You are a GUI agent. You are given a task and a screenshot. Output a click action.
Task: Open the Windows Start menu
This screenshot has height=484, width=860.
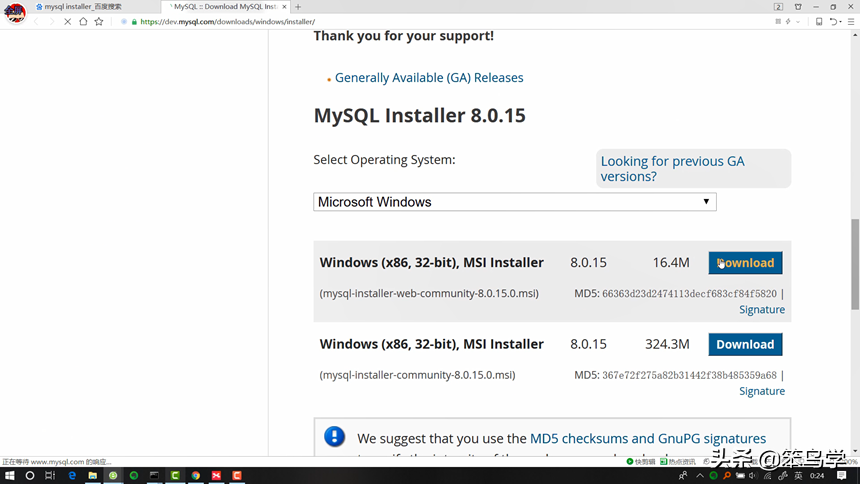(9, 475)
